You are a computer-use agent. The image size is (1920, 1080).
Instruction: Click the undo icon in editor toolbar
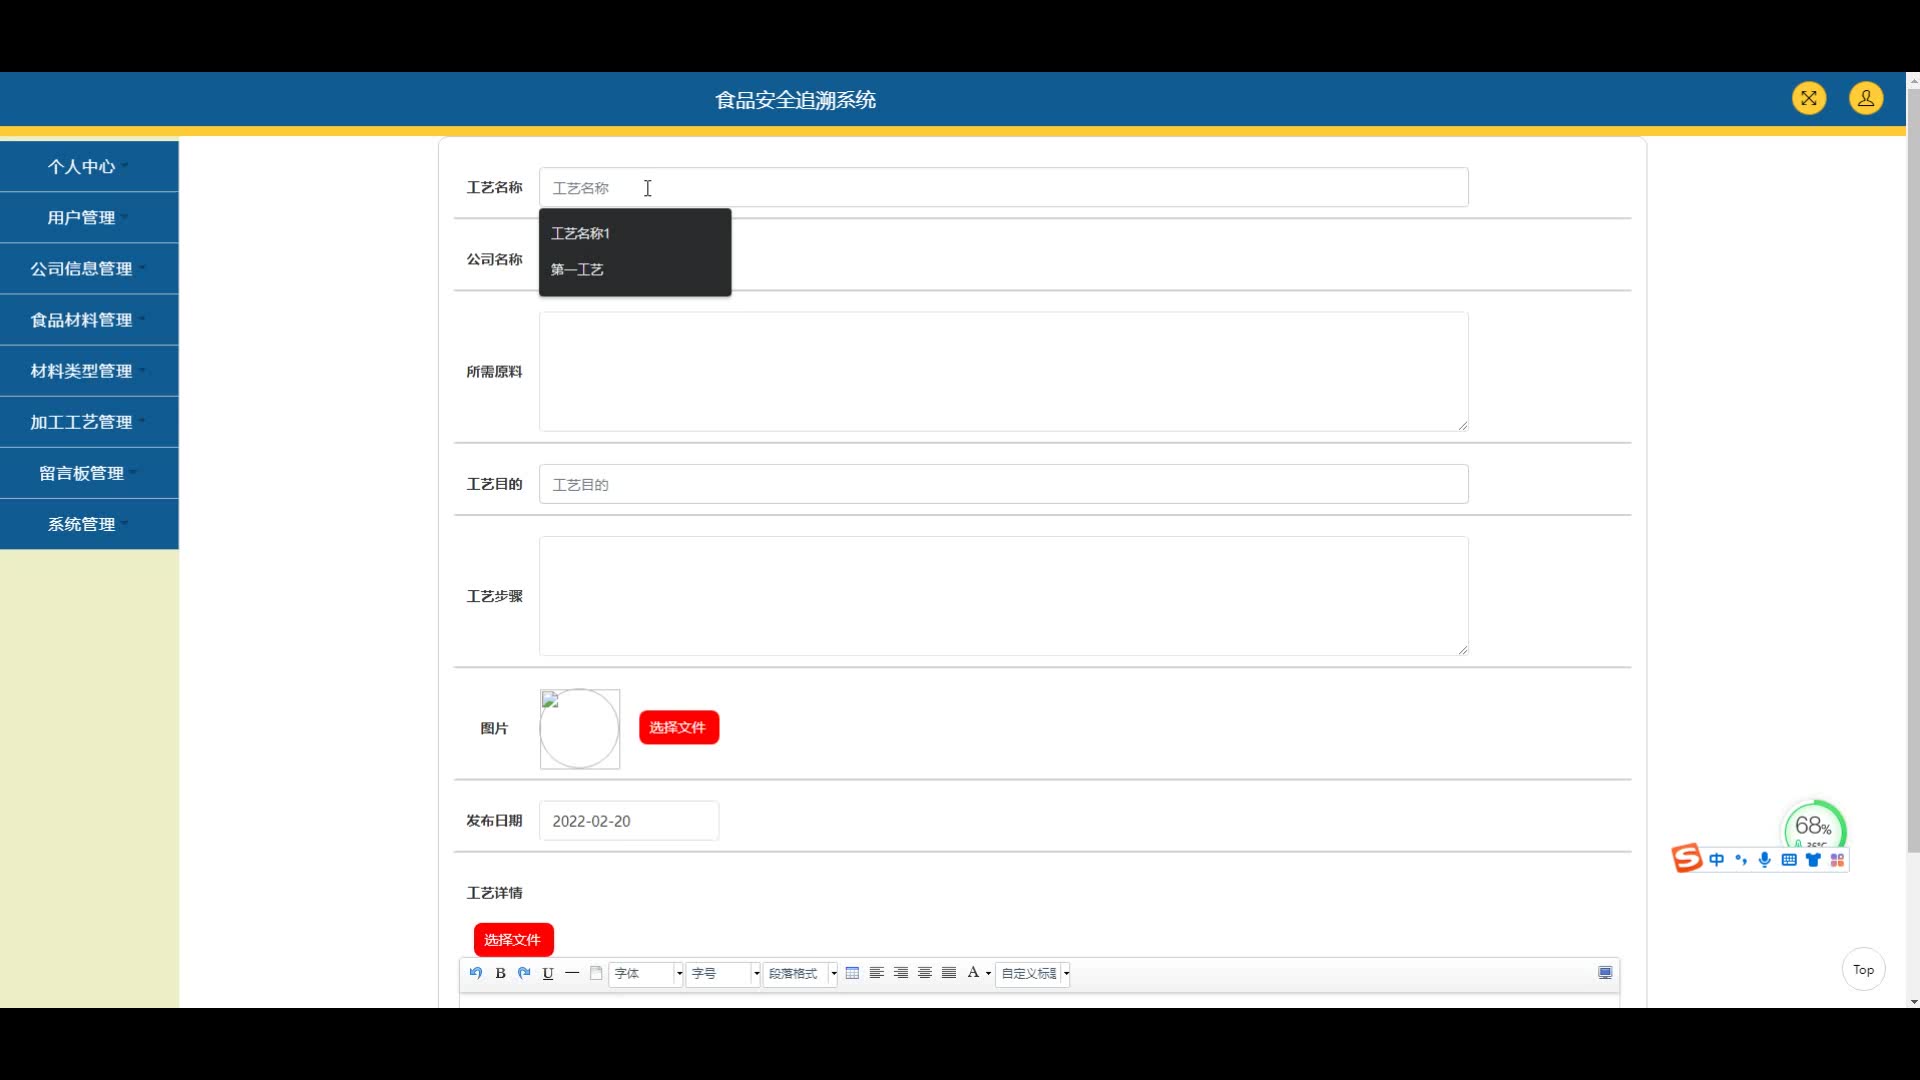476,973
